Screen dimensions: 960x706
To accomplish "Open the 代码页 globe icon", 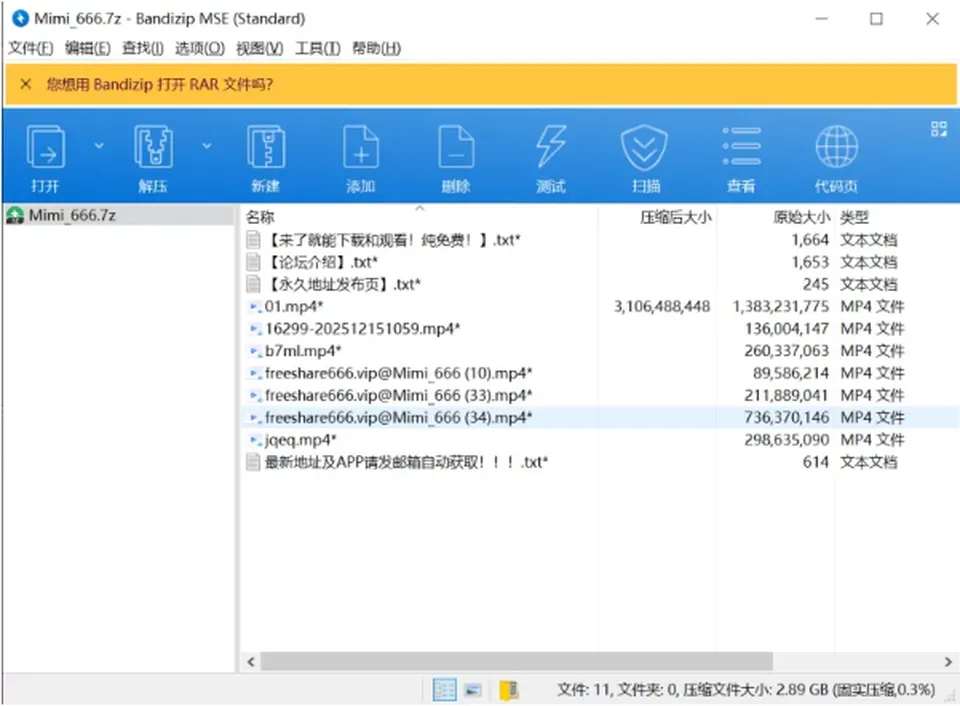I will [x=836, y=147].
